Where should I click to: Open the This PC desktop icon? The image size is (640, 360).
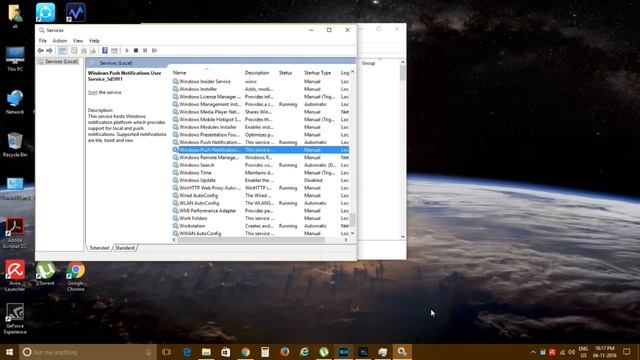pos(15,59)
